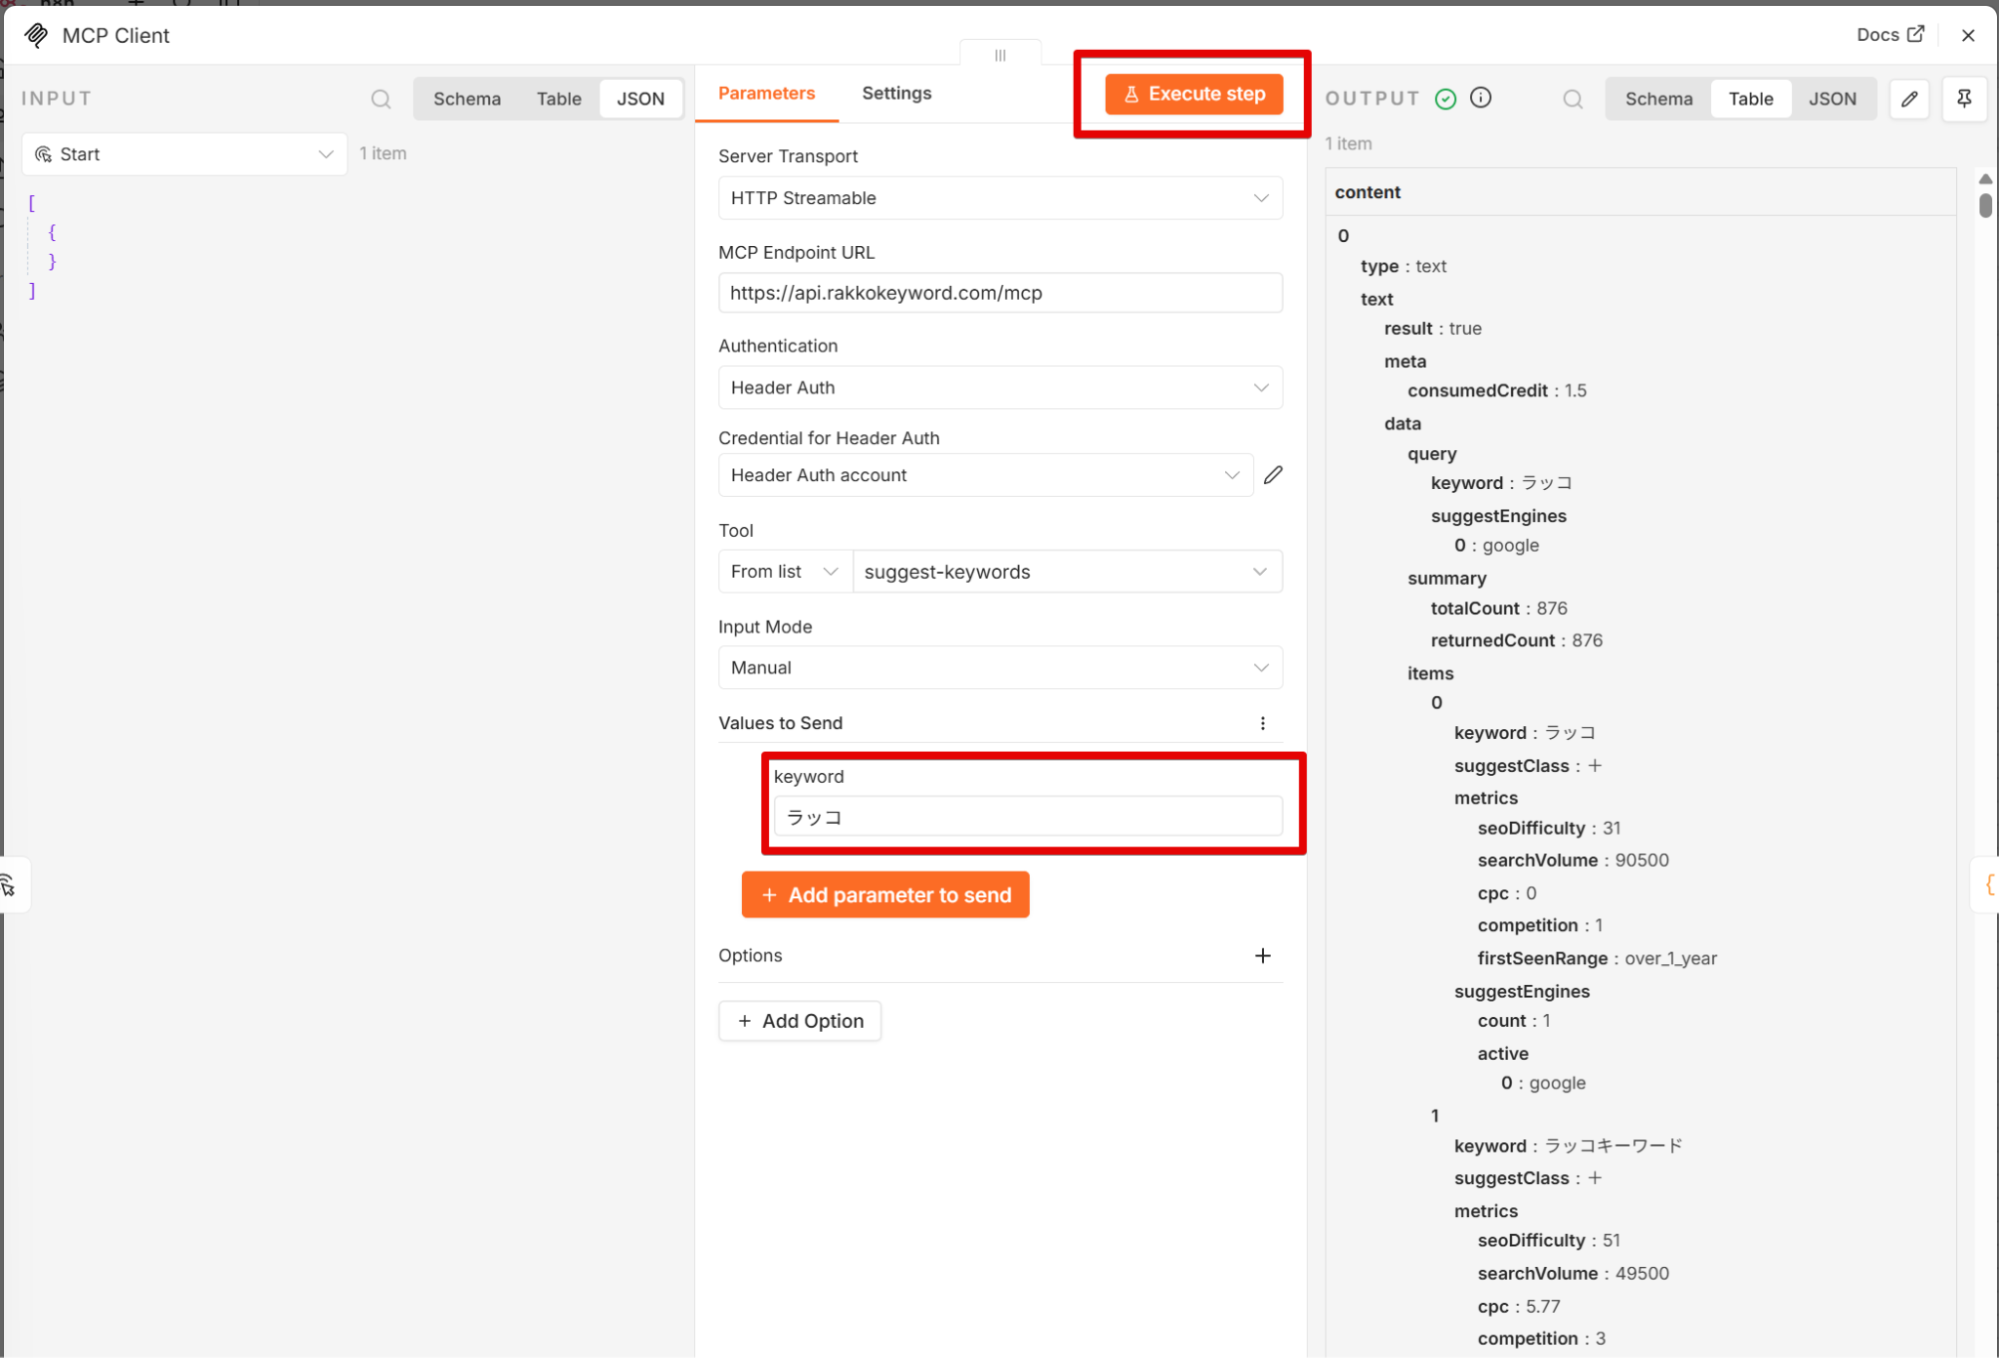The image size is (1999, 1358).
Task: Open the Authentication dropdown
Action: [1000, 387]
